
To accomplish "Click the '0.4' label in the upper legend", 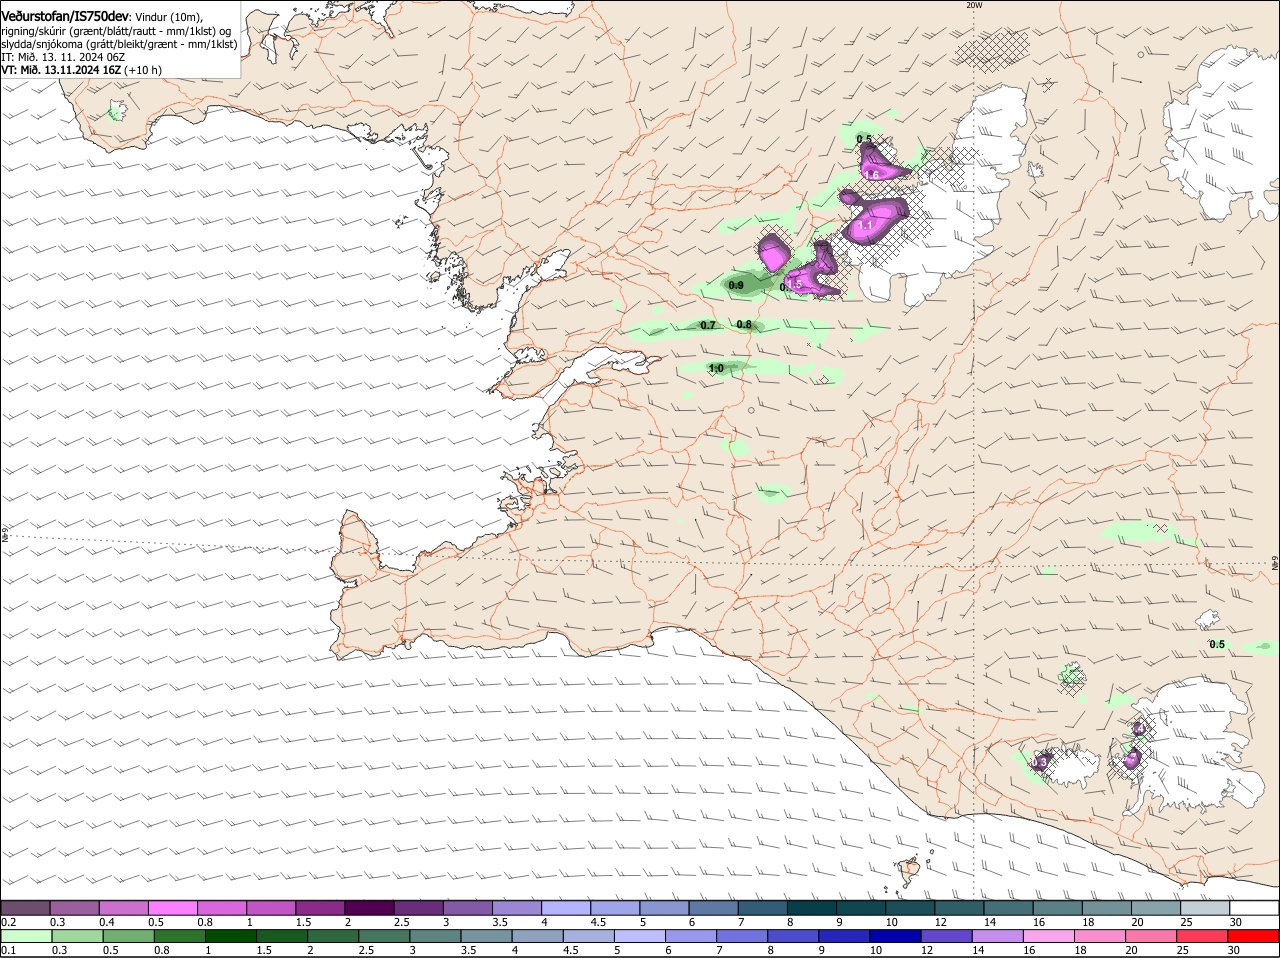I will (x=107, y=922).
